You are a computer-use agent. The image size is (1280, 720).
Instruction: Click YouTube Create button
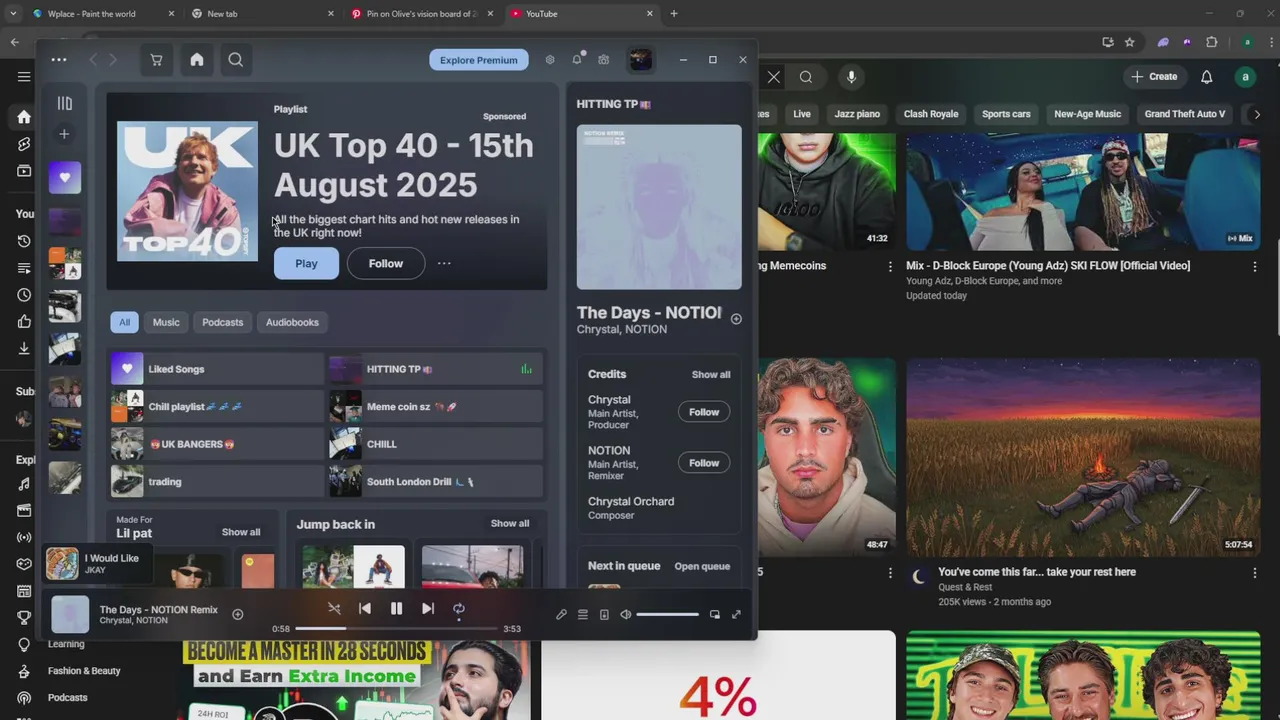1154,77
